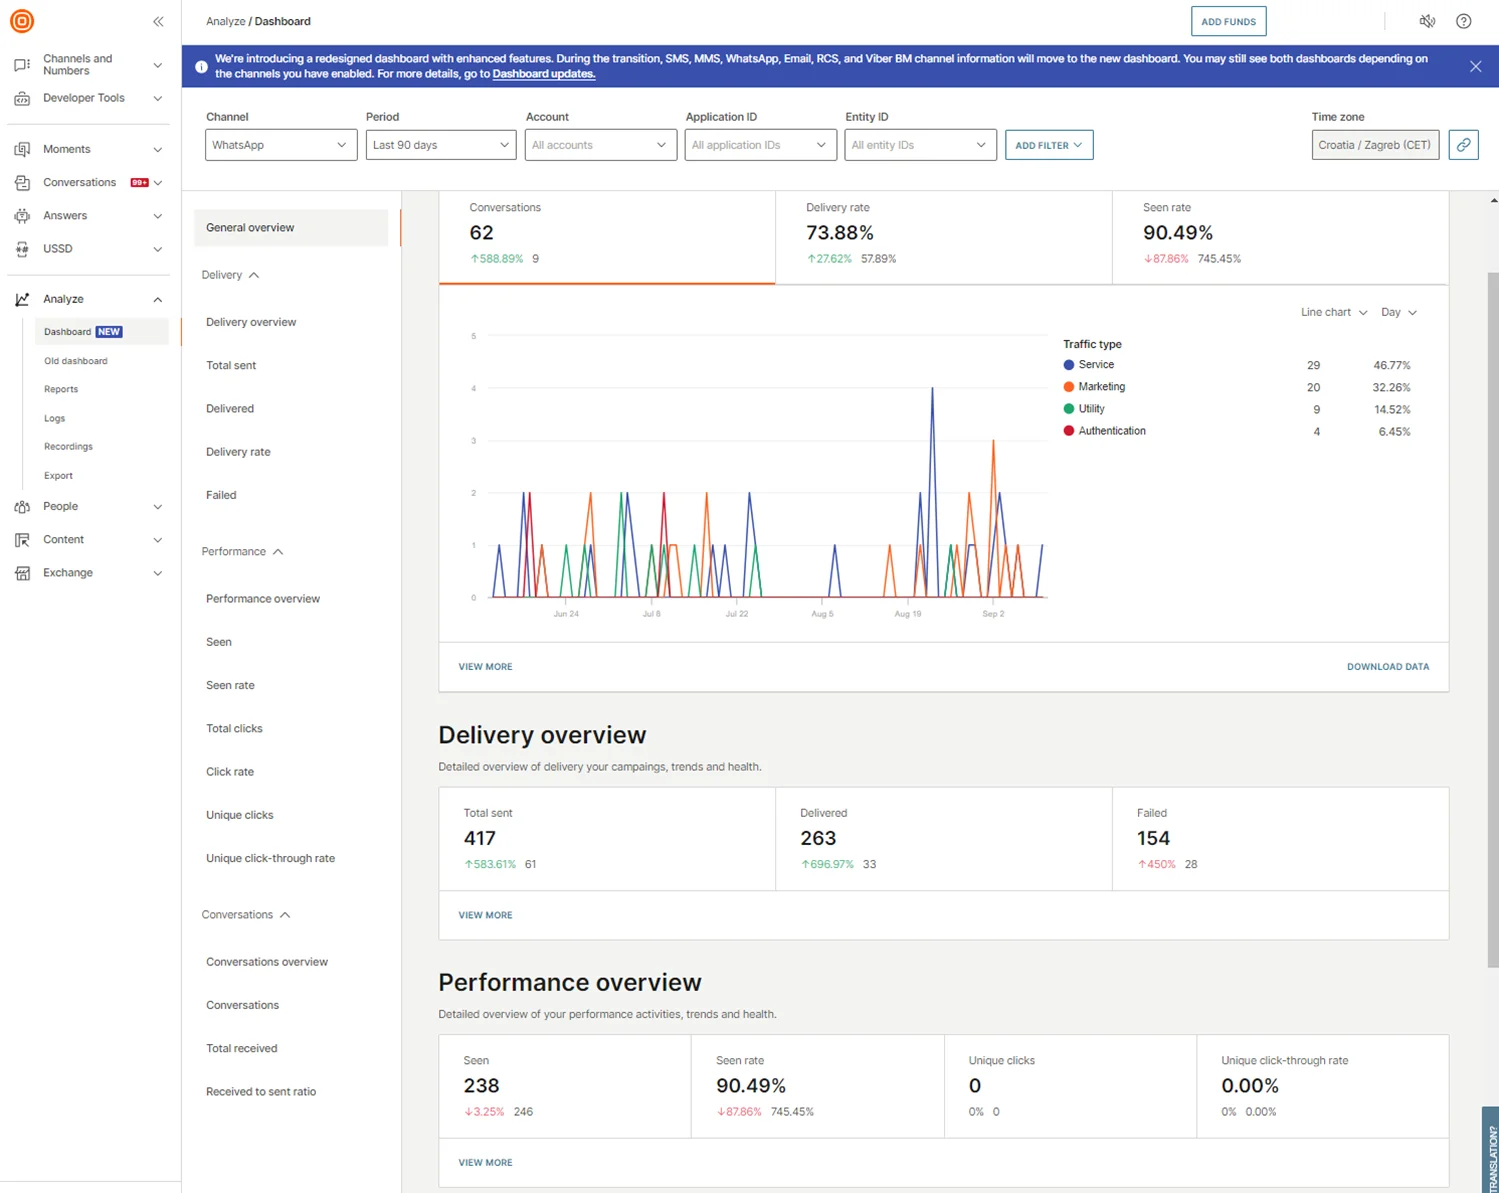This screenshot has height=1193, width=1499.
Task: Click the Exchange store icon
Action: [x=22, y=573]
